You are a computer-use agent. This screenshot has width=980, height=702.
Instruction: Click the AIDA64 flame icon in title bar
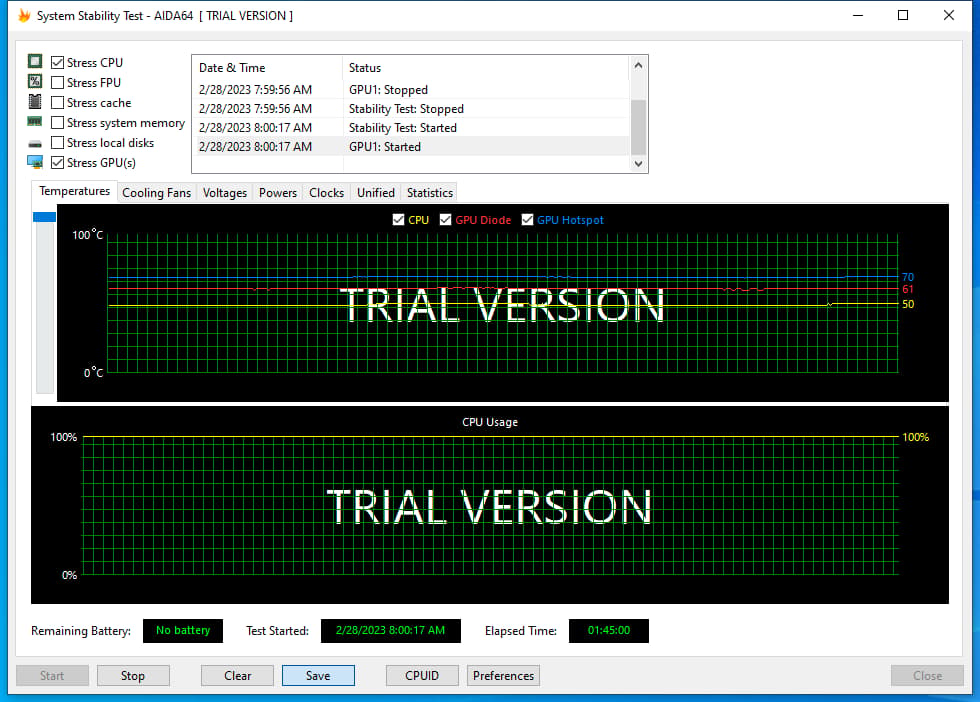24,15
